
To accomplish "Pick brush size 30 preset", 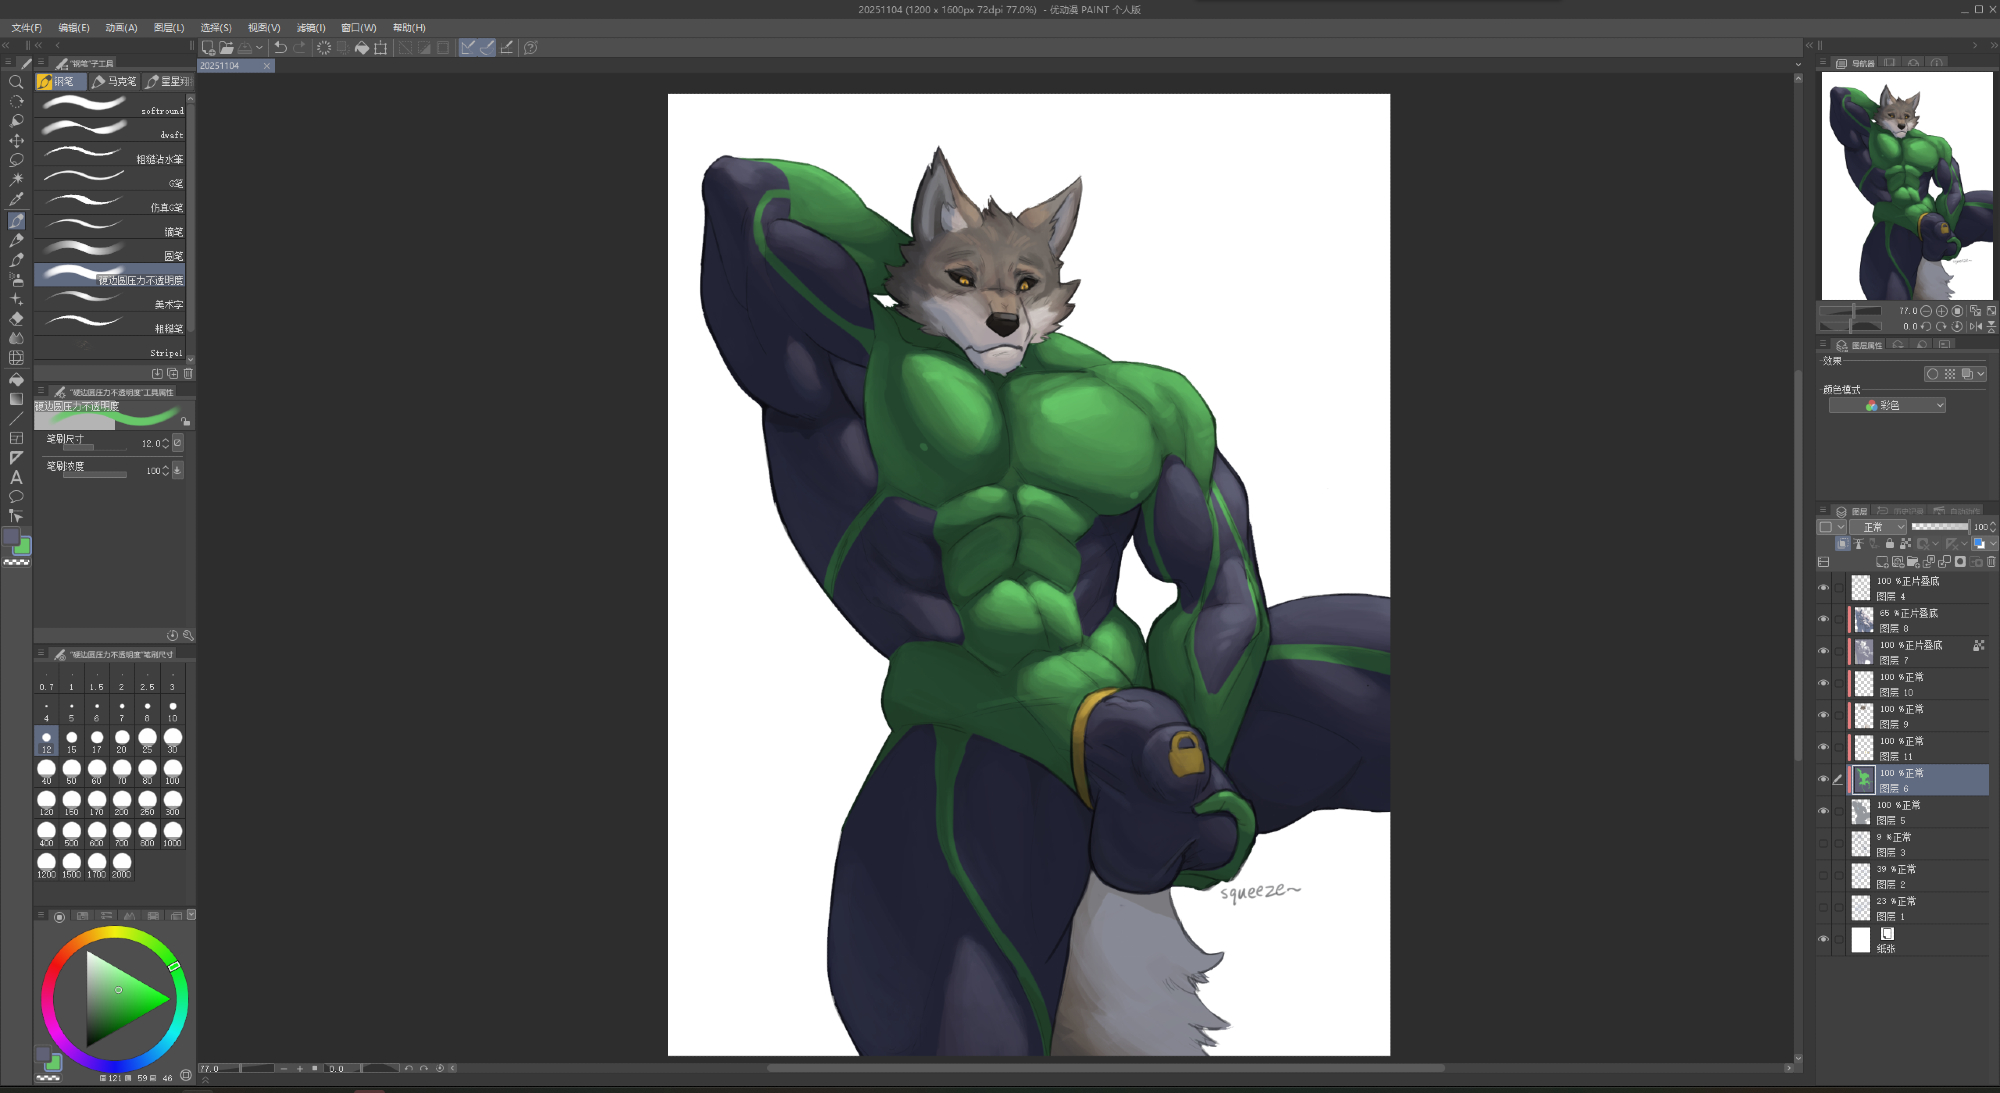I will pyautogui.click(x=172, y=740).
